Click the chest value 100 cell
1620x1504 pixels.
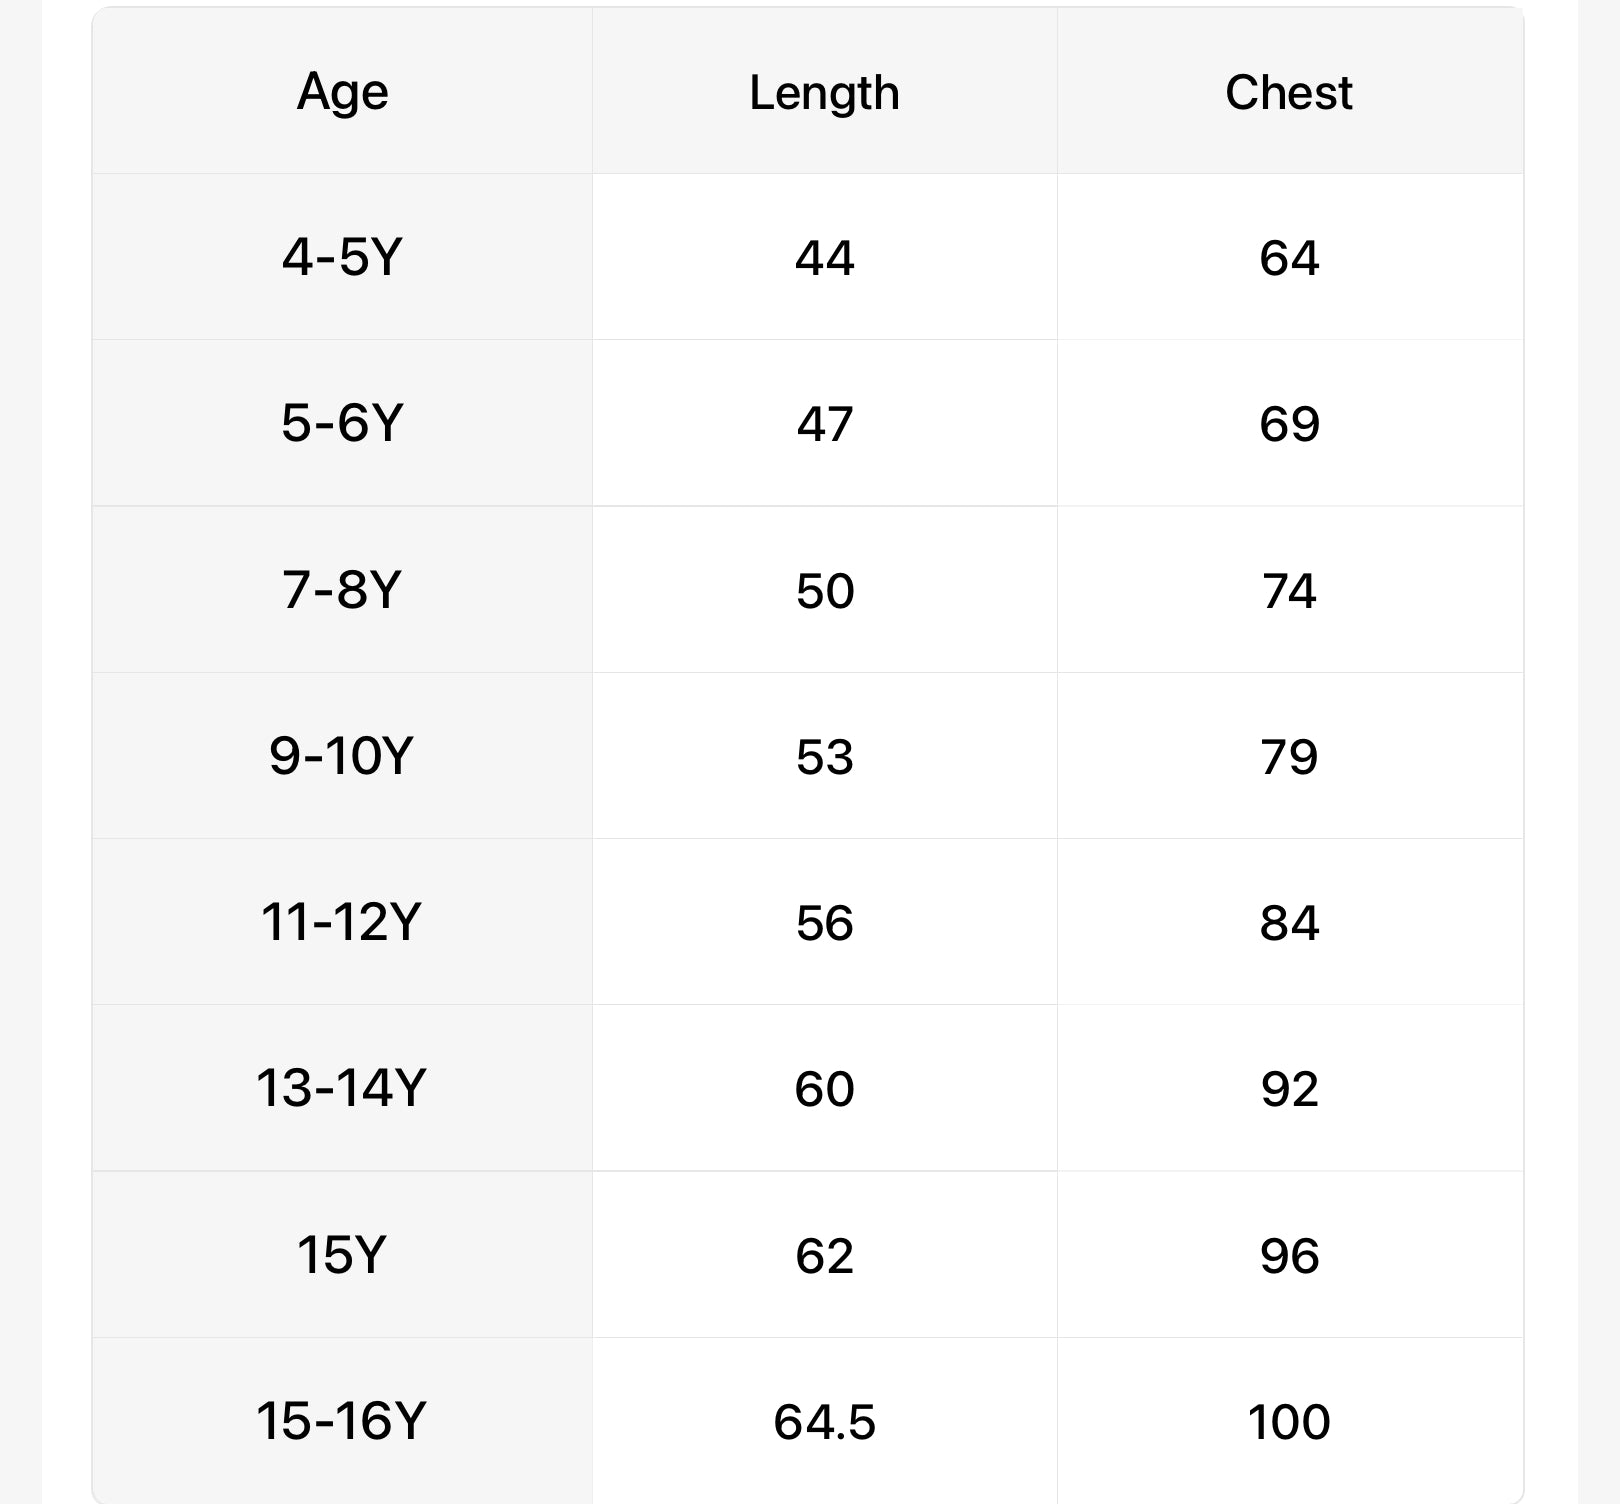[1289, 1421]
